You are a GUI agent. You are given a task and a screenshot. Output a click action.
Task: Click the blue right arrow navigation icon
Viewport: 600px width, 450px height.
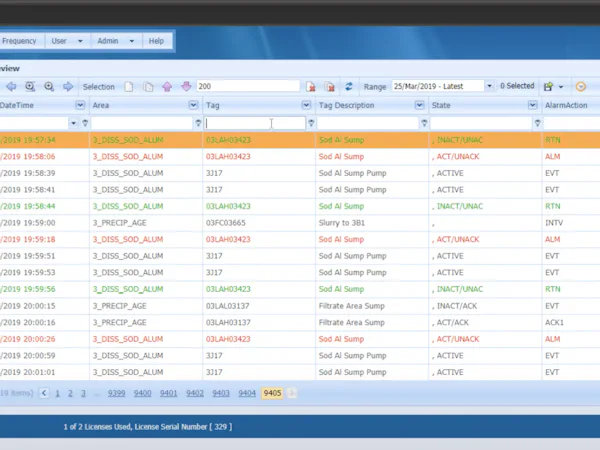[68, 86]
